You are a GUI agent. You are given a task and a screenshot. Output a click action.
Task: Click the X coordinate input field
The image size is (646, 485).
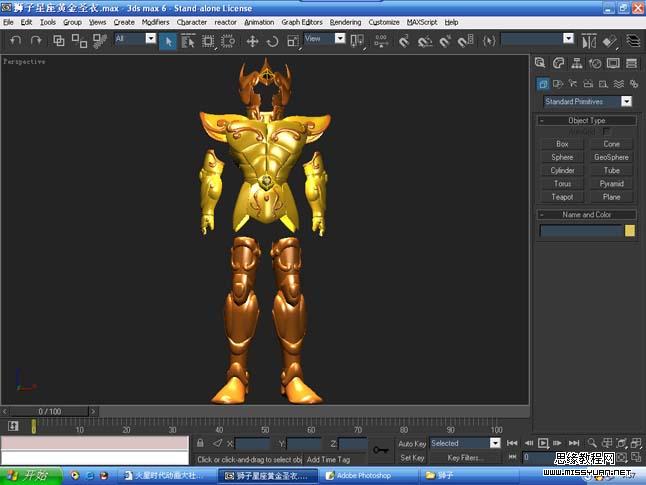(252, 443)
